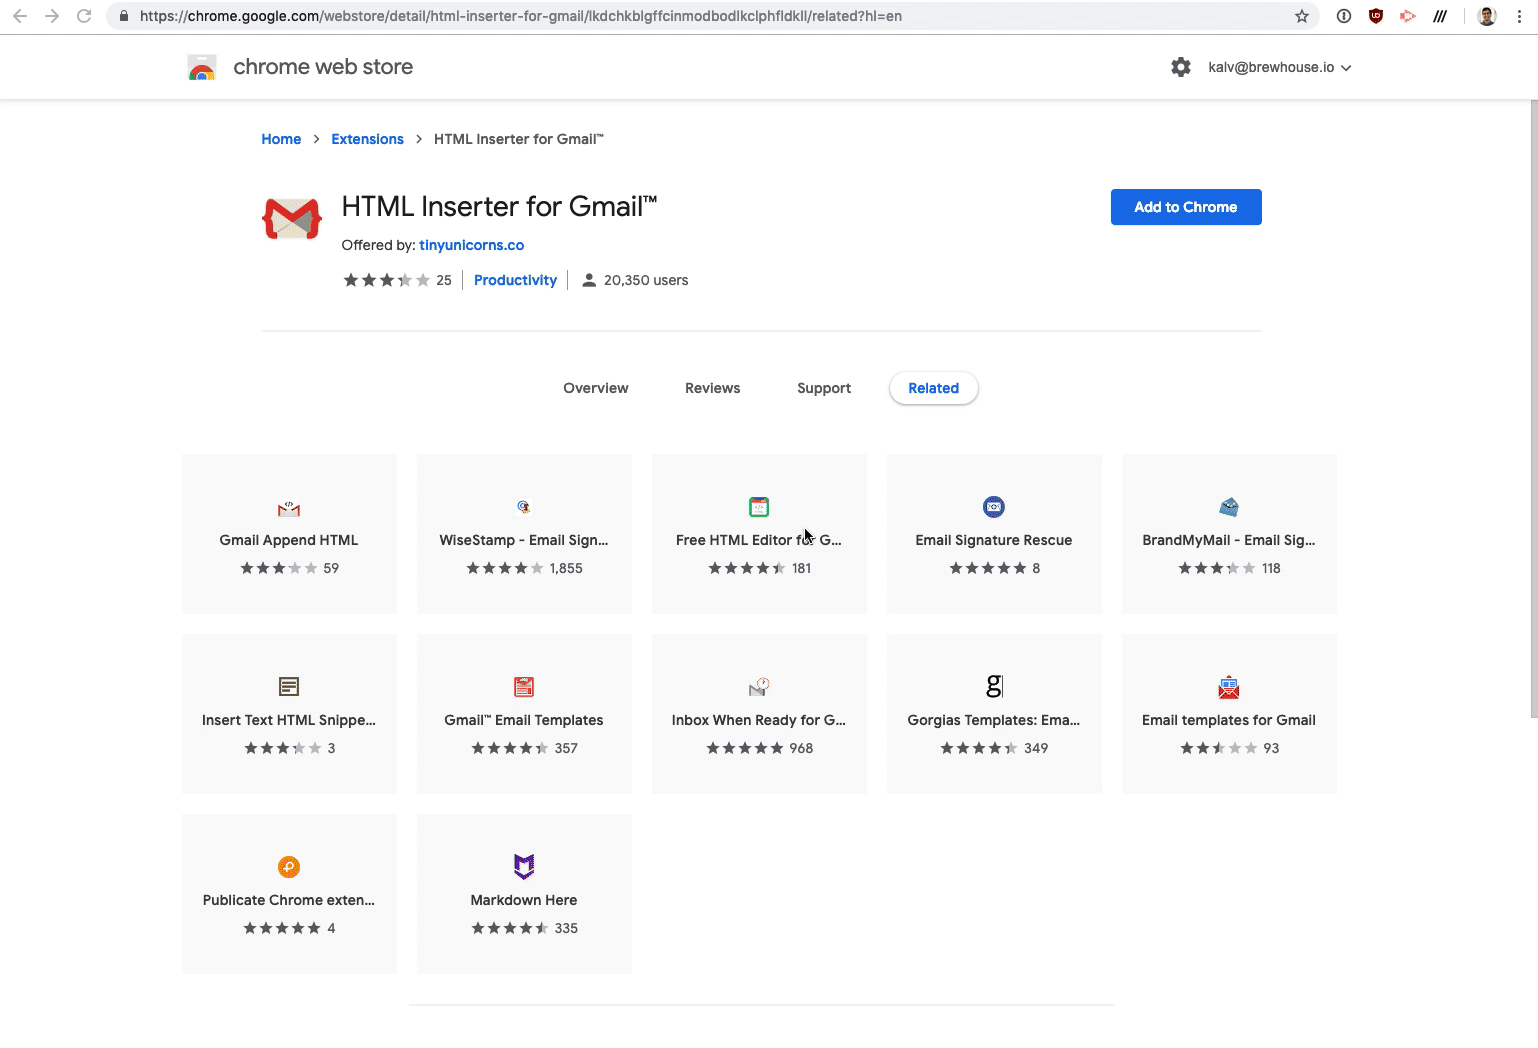
Task: Click HTML Inserter Gmail envelope icon
Action: tap(292, 218)
